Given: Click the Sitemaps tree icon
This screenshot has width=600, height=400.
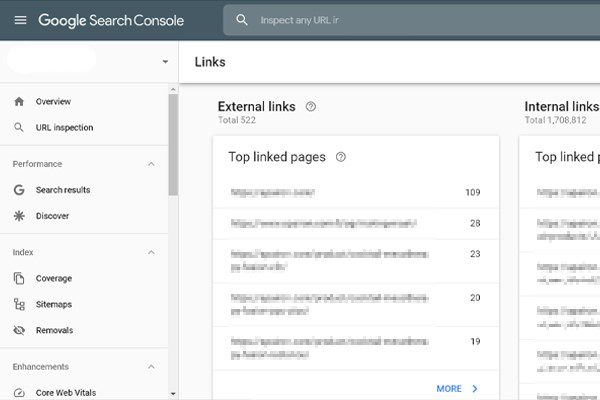Looking at the screenshot, I should [x=19, y=304].
